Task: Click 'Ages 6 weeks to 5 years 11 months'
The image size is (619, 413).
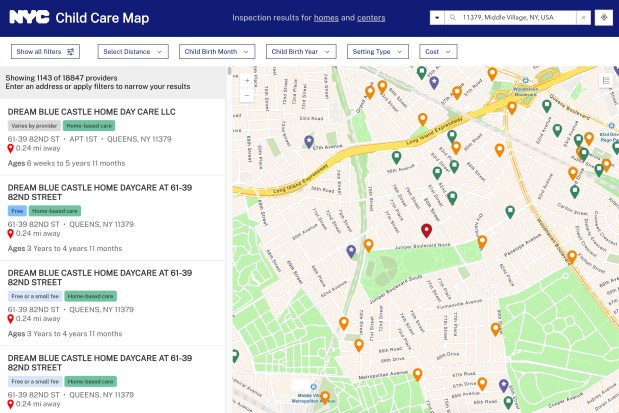Action: pos(66,163)
